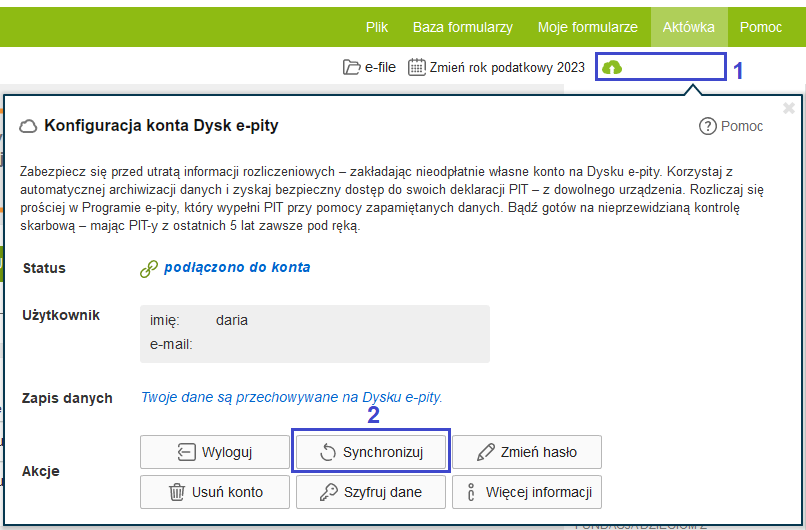Click Synchronizuj to sync data
This screenshot has height=530, width=806.
tap(371, 452)
